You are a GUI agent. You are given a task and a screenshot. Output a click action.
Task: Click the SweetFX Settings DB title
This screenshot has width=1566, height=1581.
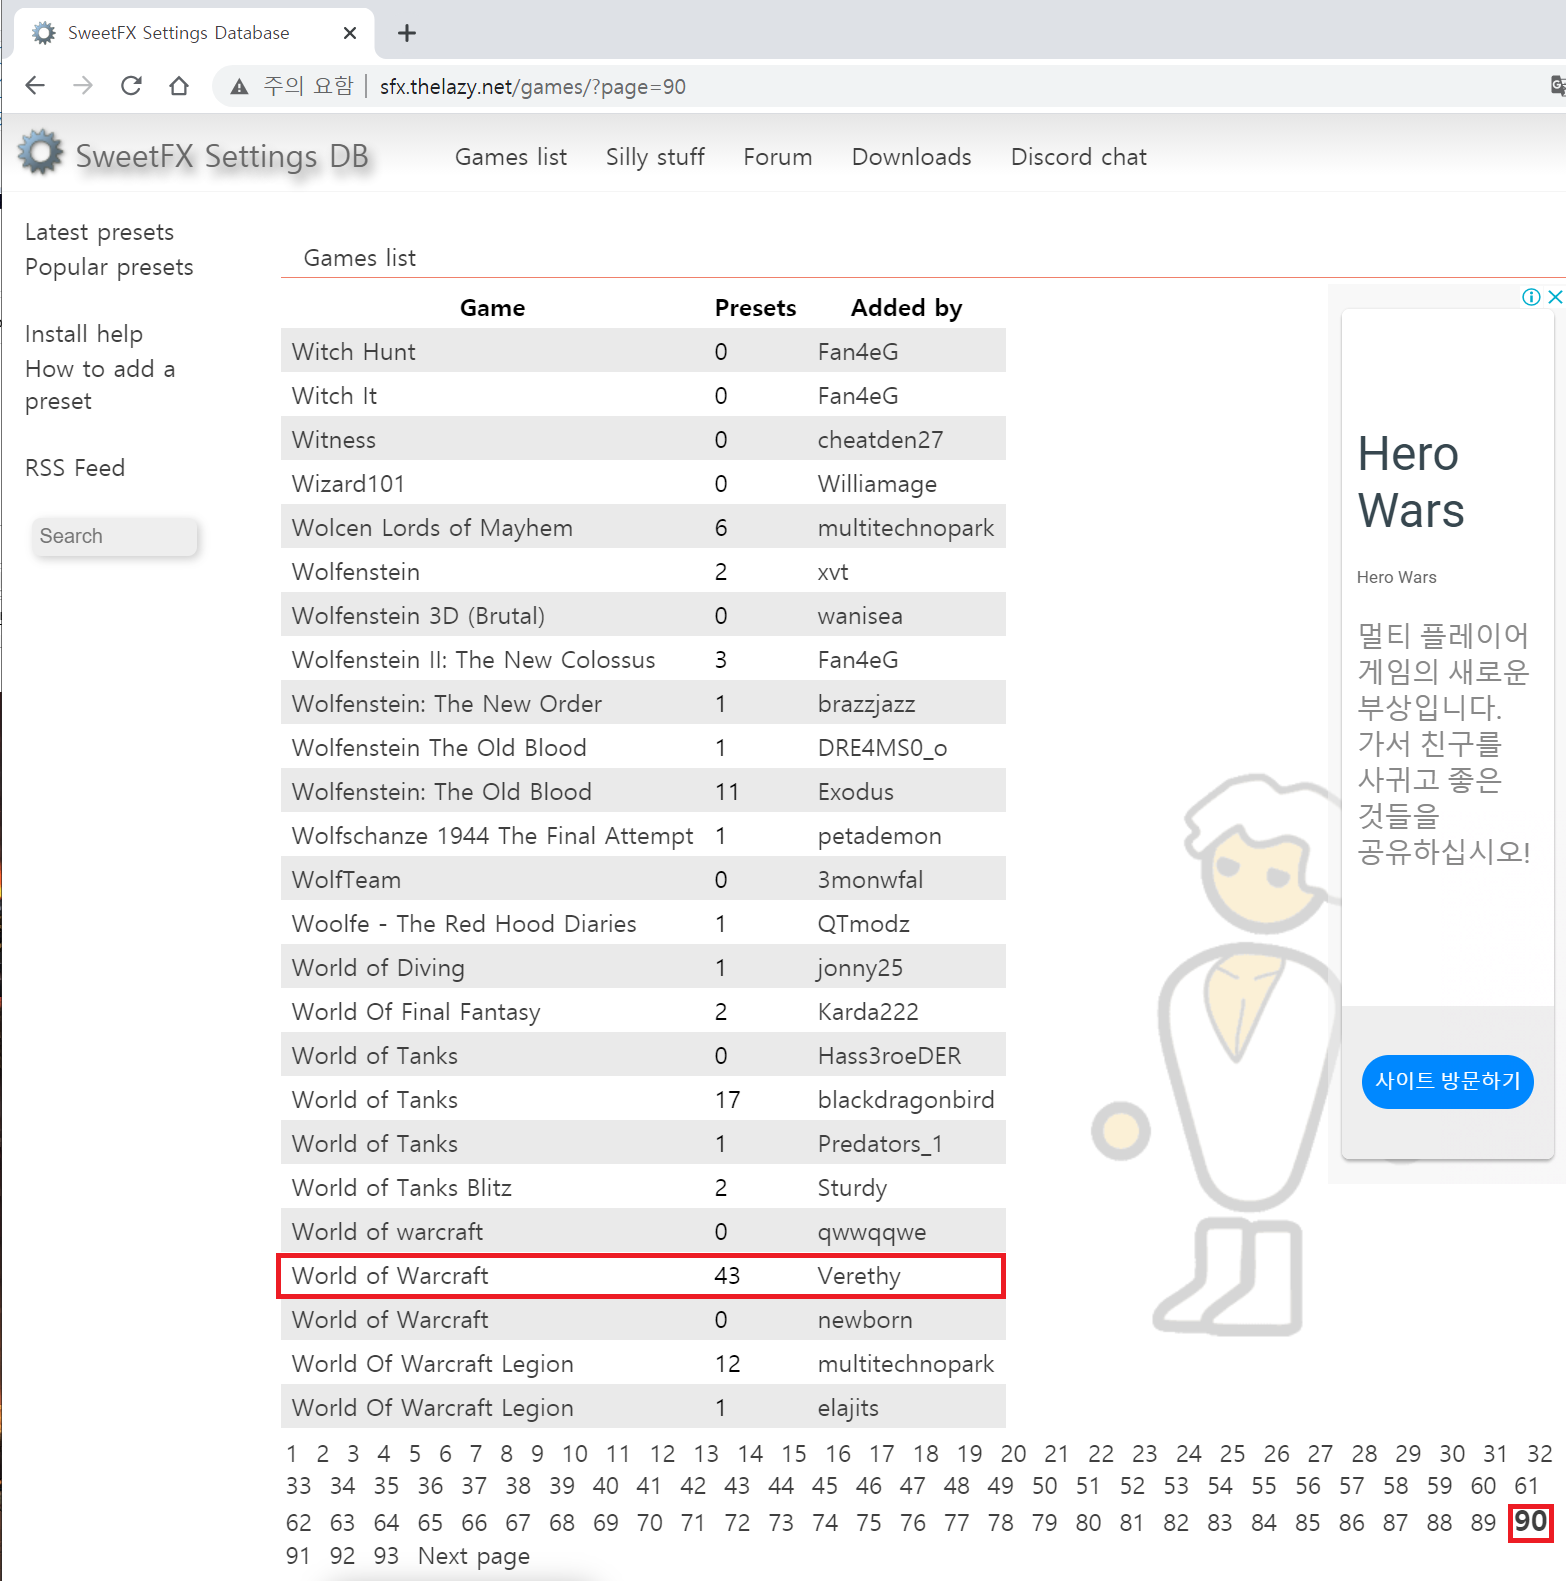click(222, 156)
